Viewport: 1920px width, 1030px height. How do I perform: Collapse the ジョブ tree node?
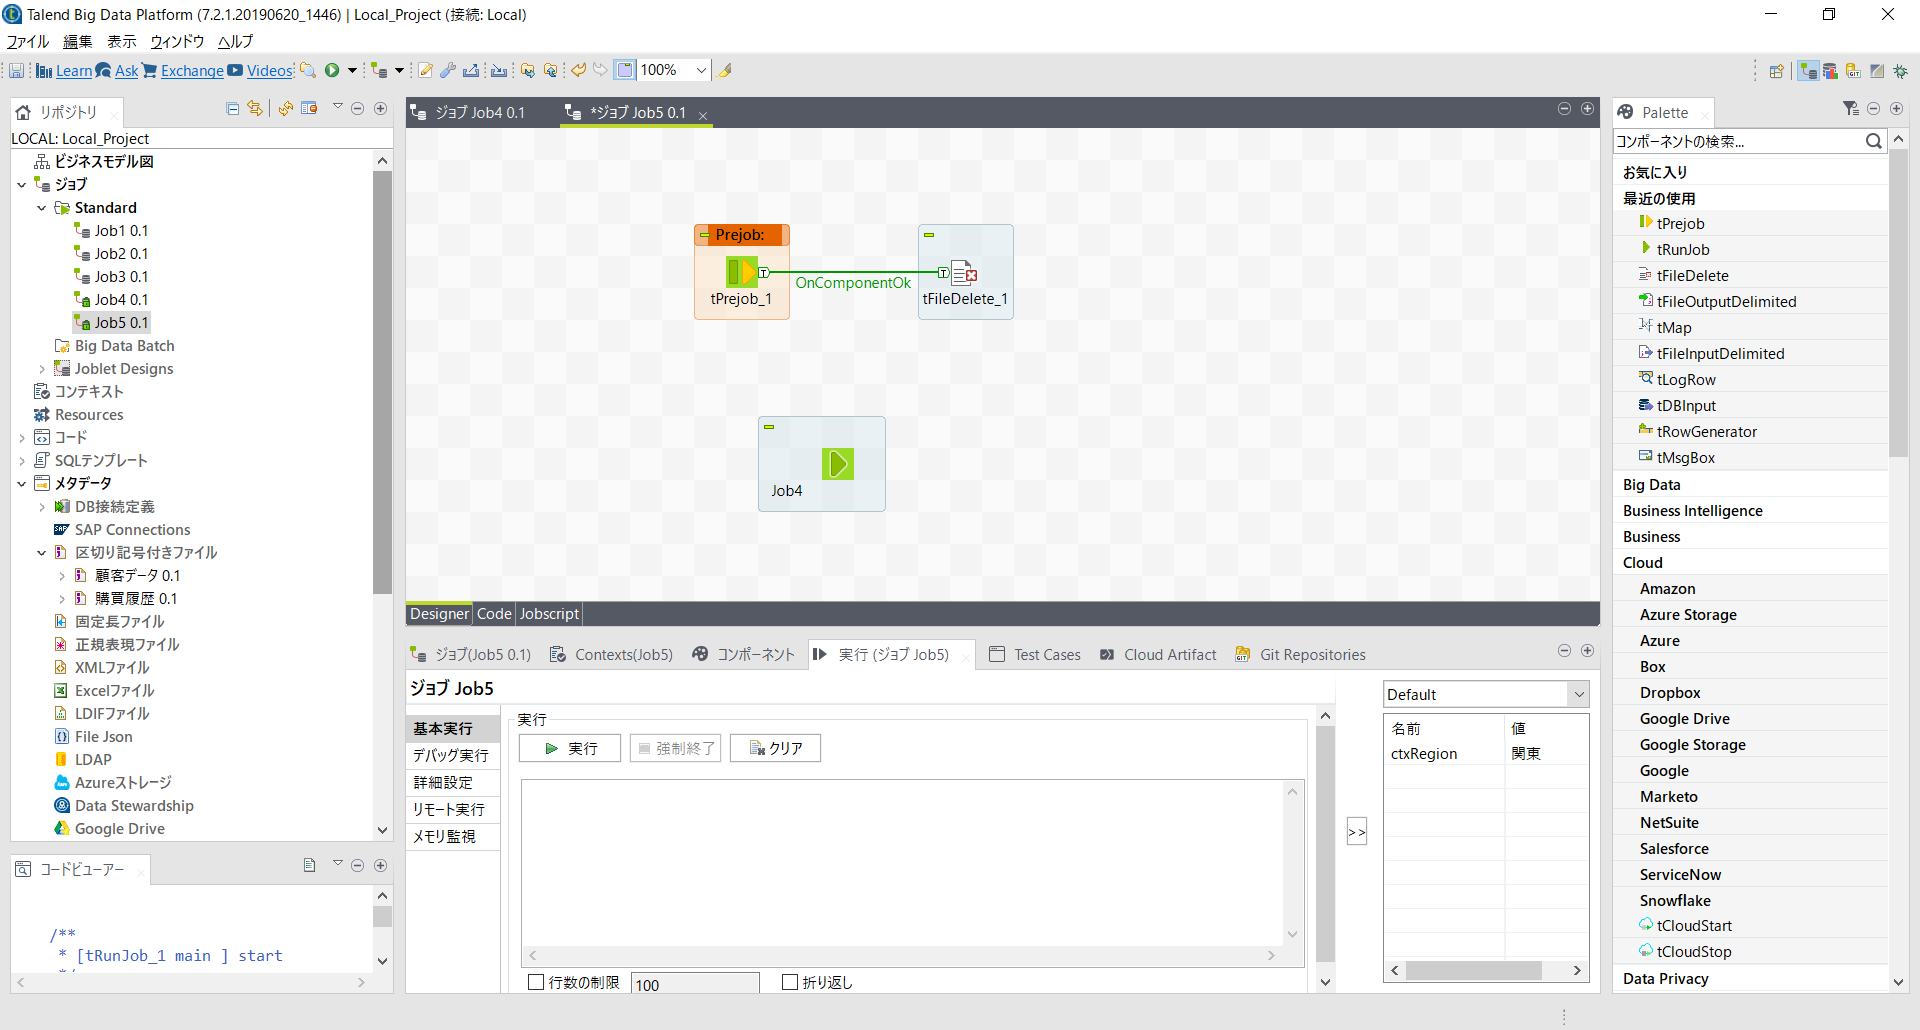(22, 185)
